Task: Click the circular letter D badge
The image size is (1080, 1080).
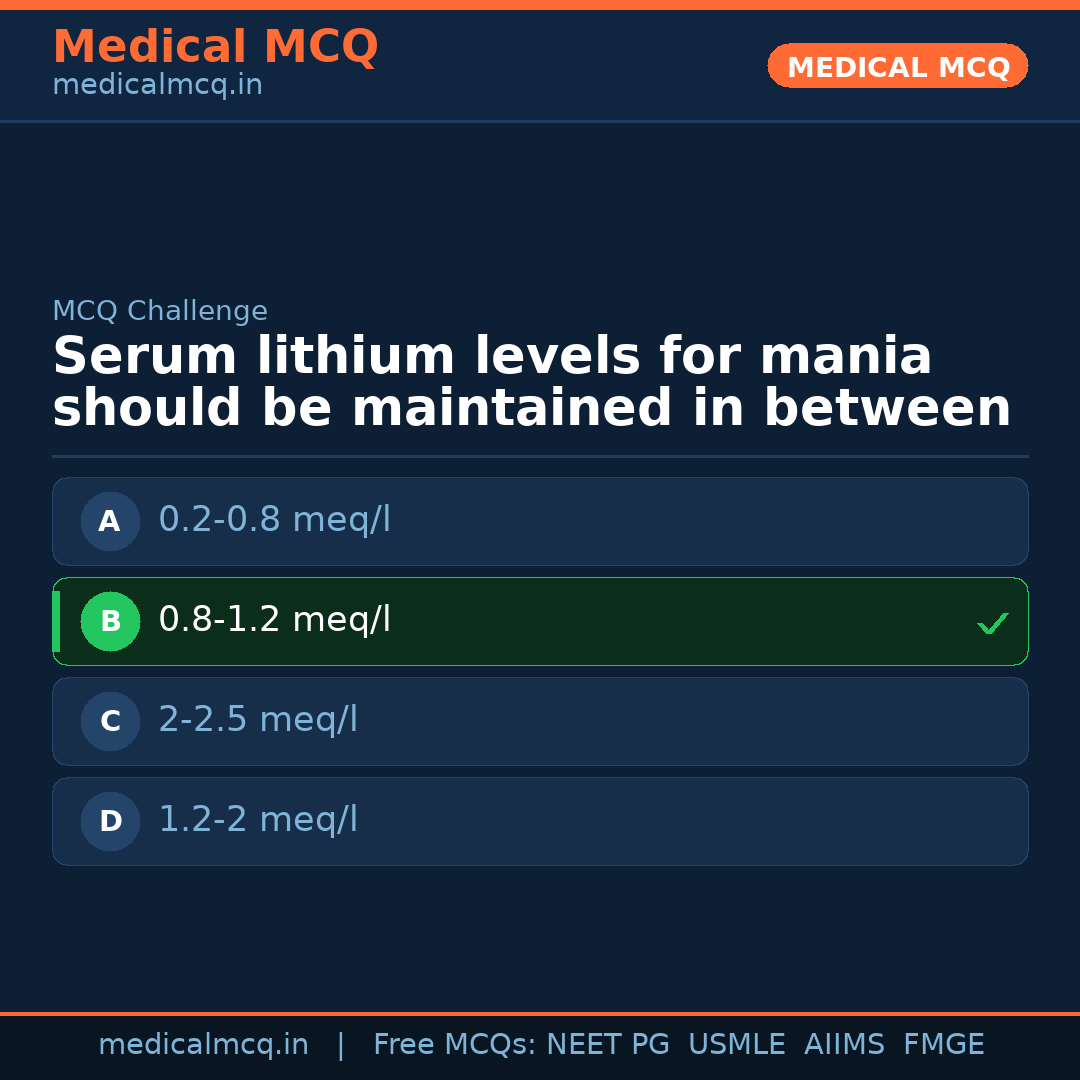Action: (x=110, y=821)
